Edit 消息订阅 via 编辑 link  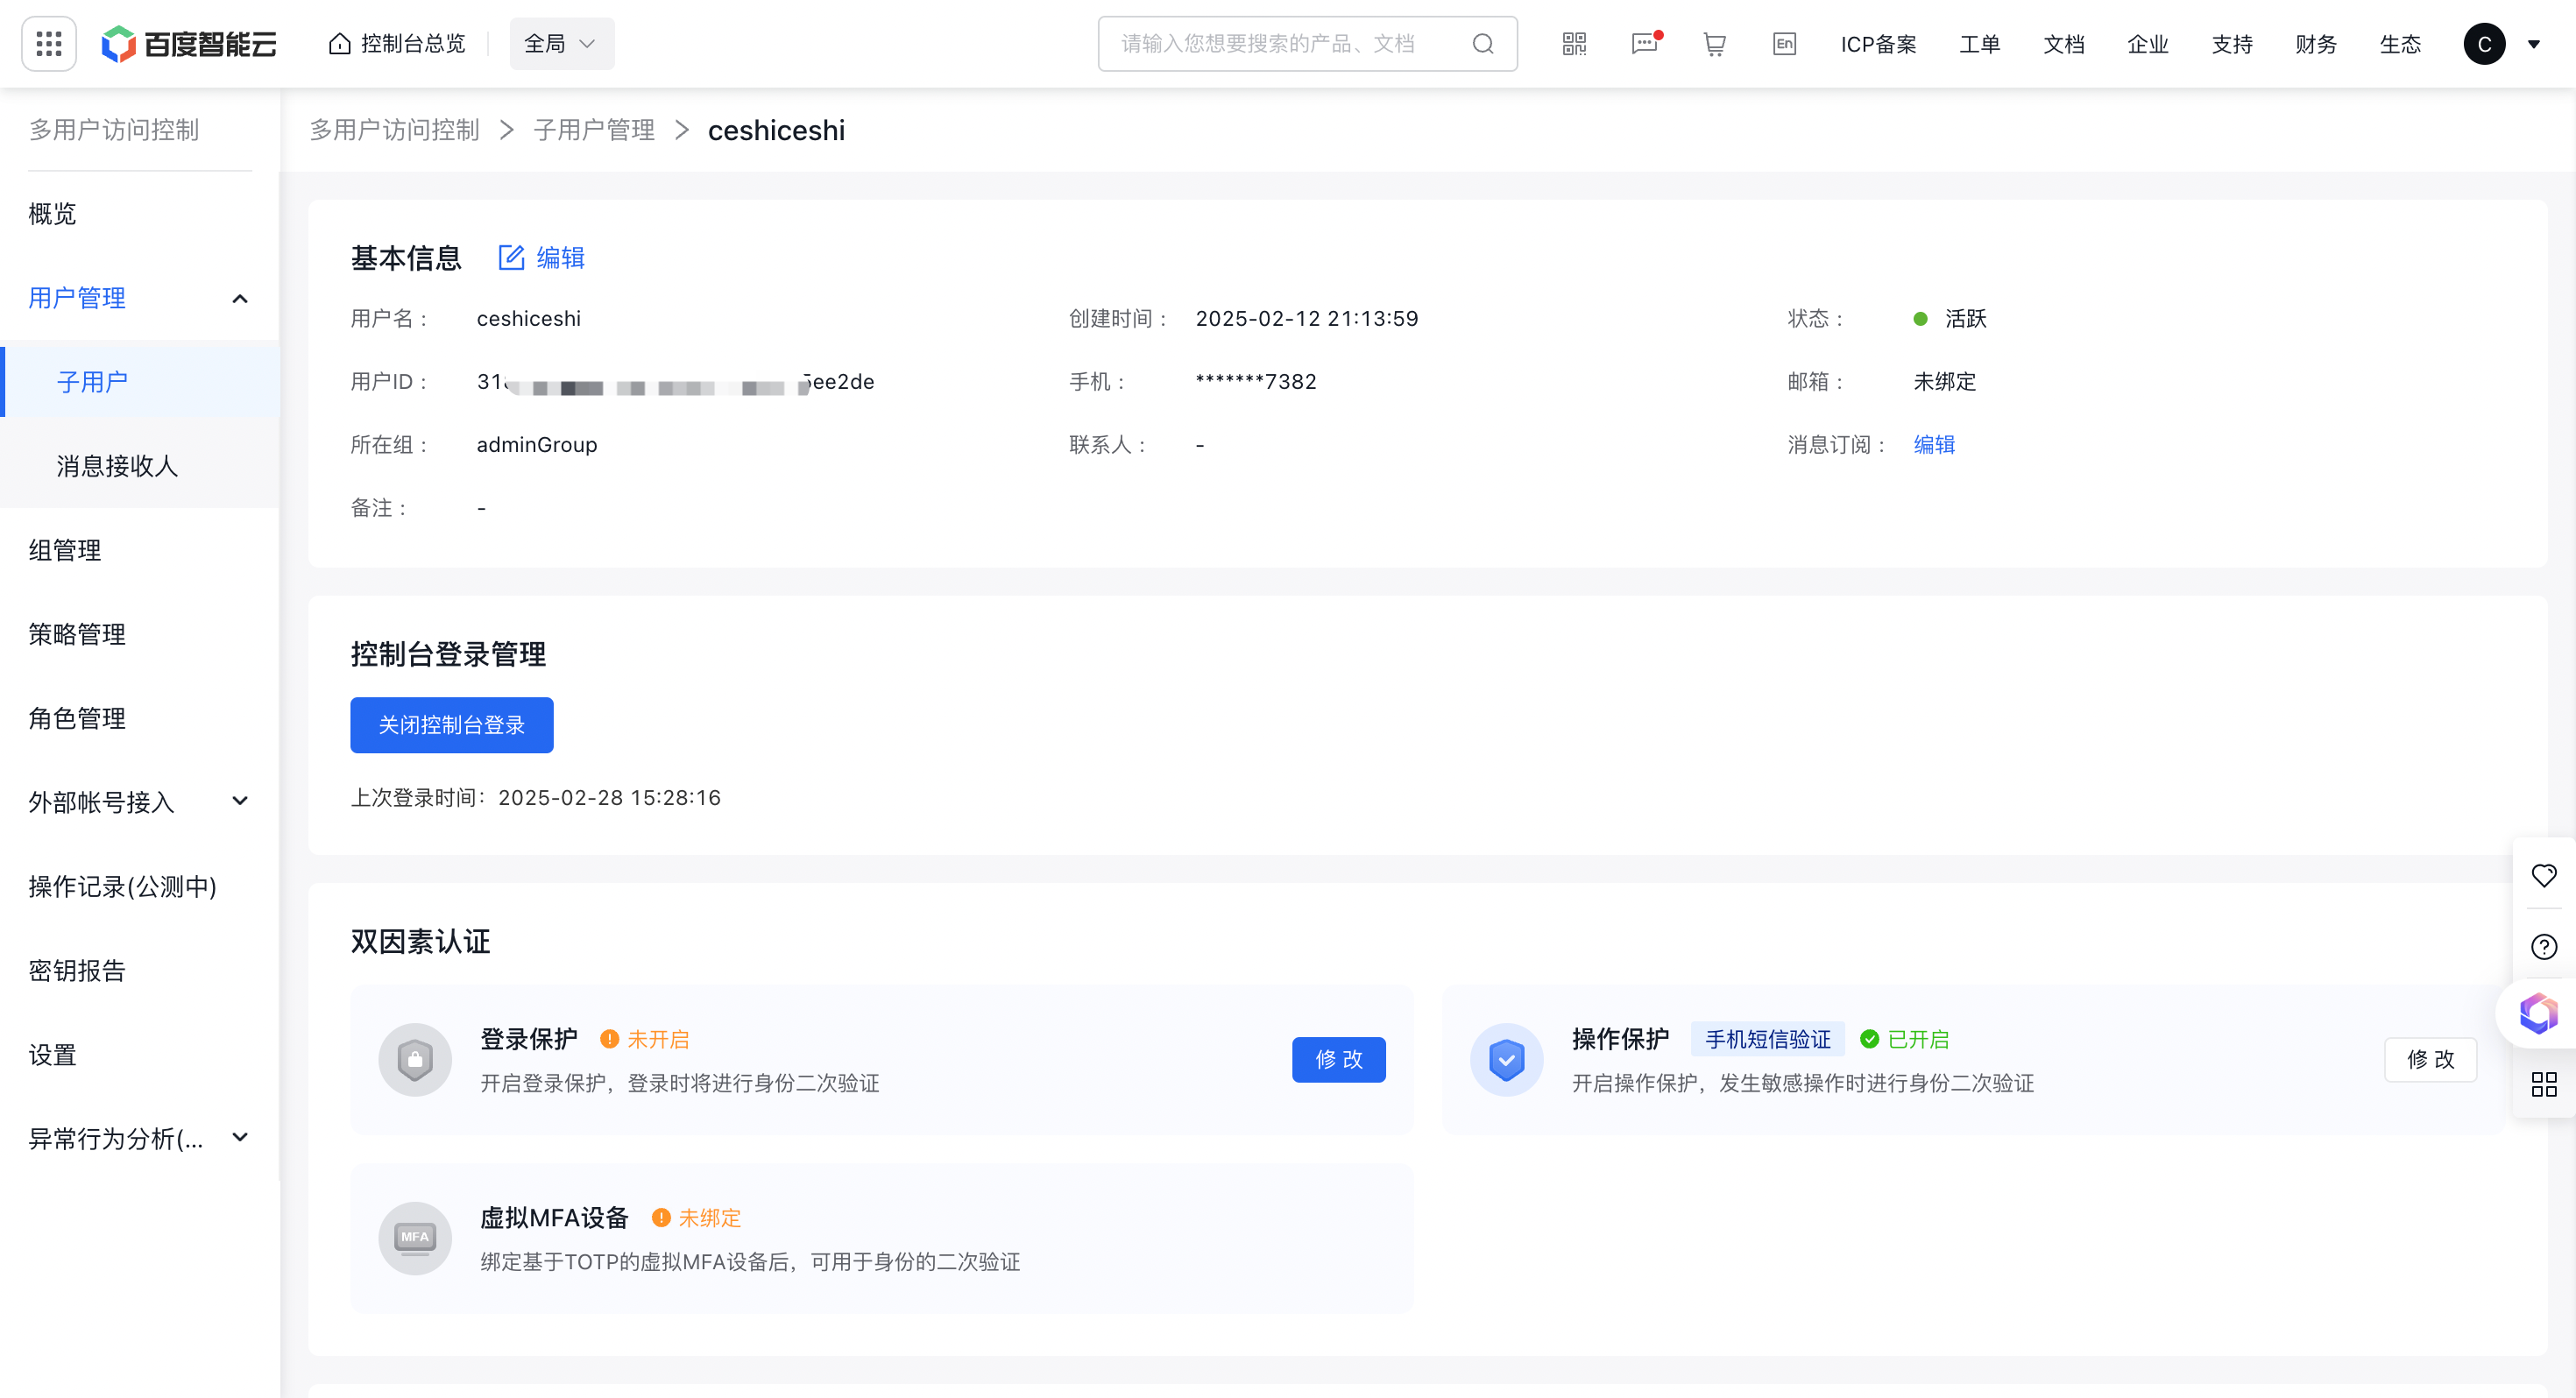[x=1934, y=445]
